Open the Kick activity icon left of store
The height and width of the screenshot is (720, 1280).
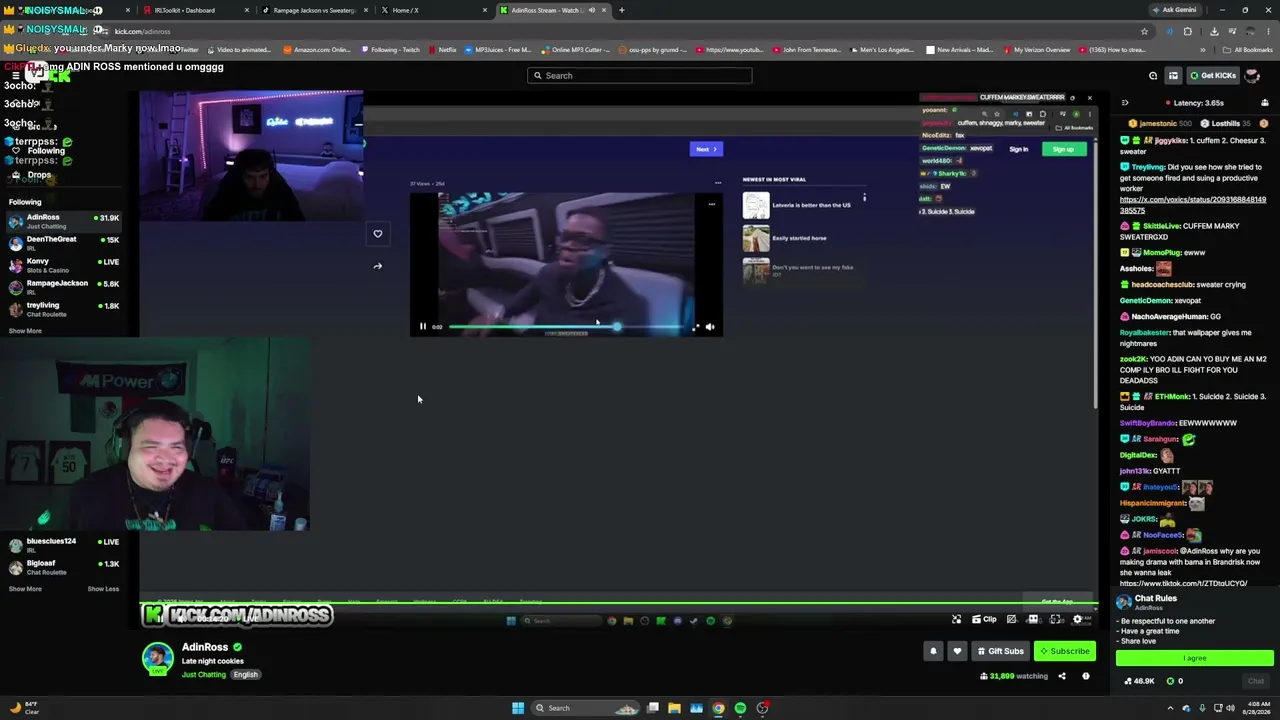pyautogui.click(x=1153, y=75)
